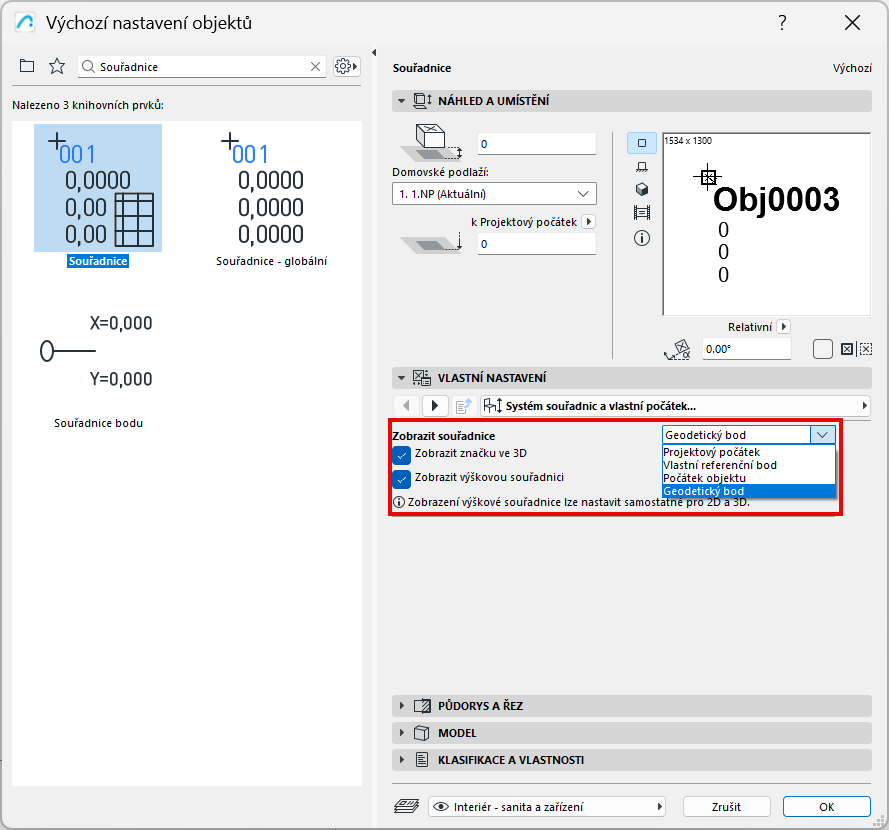Viewport: 889px width, 830px height.
Task: Click the settings page list icon
Action: [x=464, y=406]
